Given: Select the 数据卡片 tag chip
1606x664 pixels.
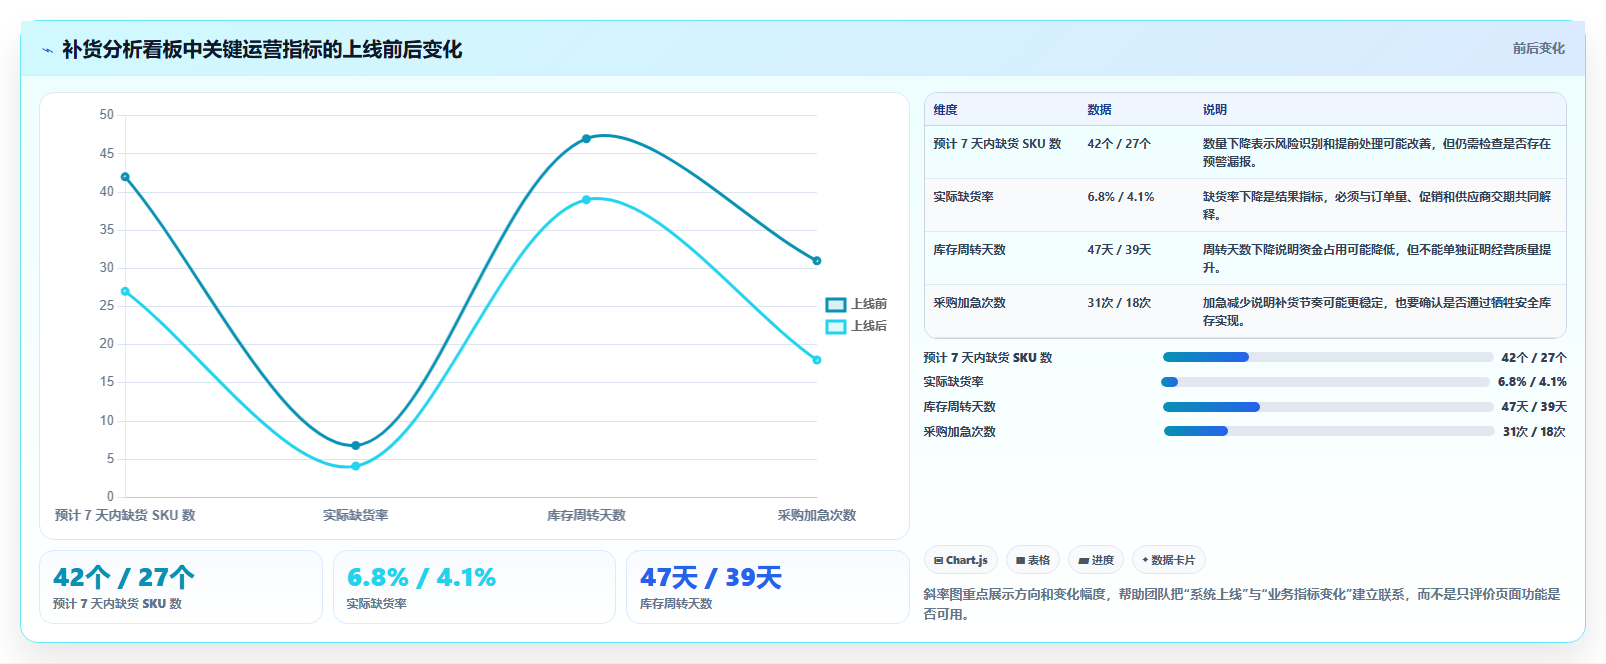Looking at the screenshot, I should pos(1169,560).
